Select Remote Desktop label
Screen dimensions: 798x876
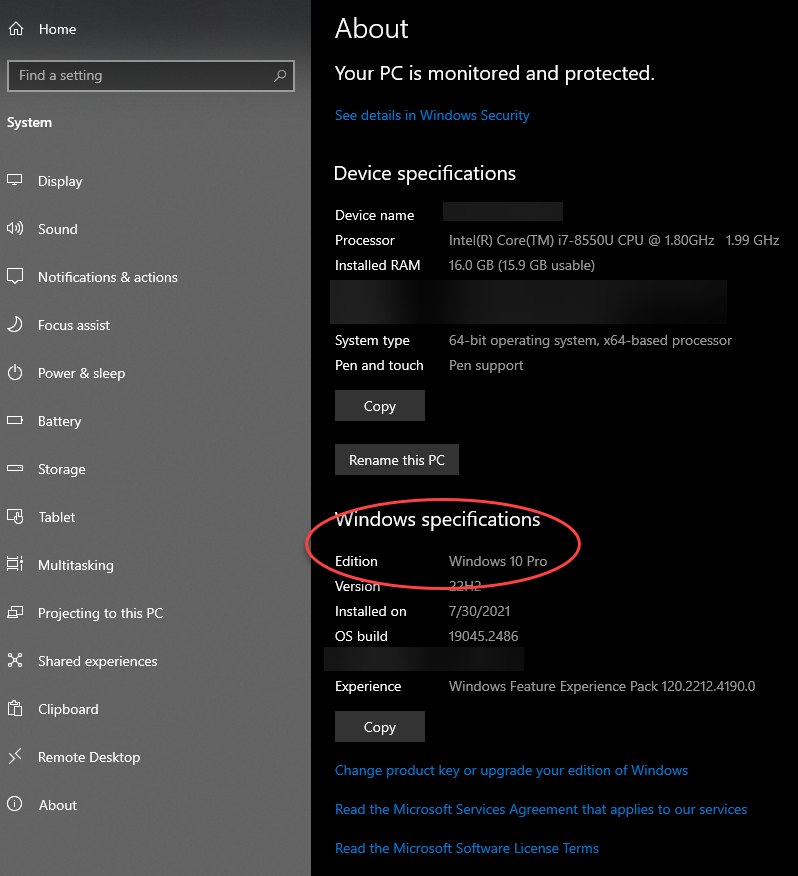89,758
